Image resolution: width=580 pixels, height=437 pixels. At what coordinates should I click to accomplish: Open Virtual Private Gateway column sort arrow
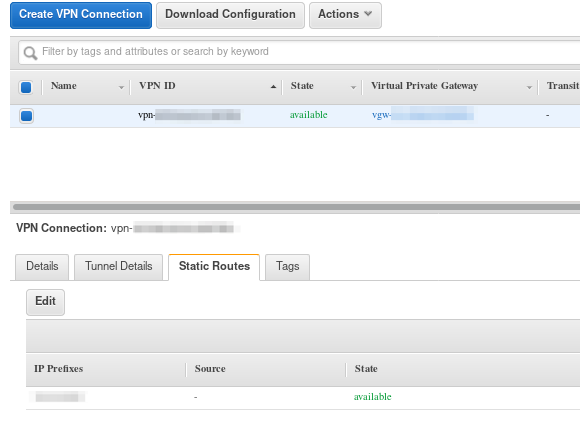tap(529, 88)
